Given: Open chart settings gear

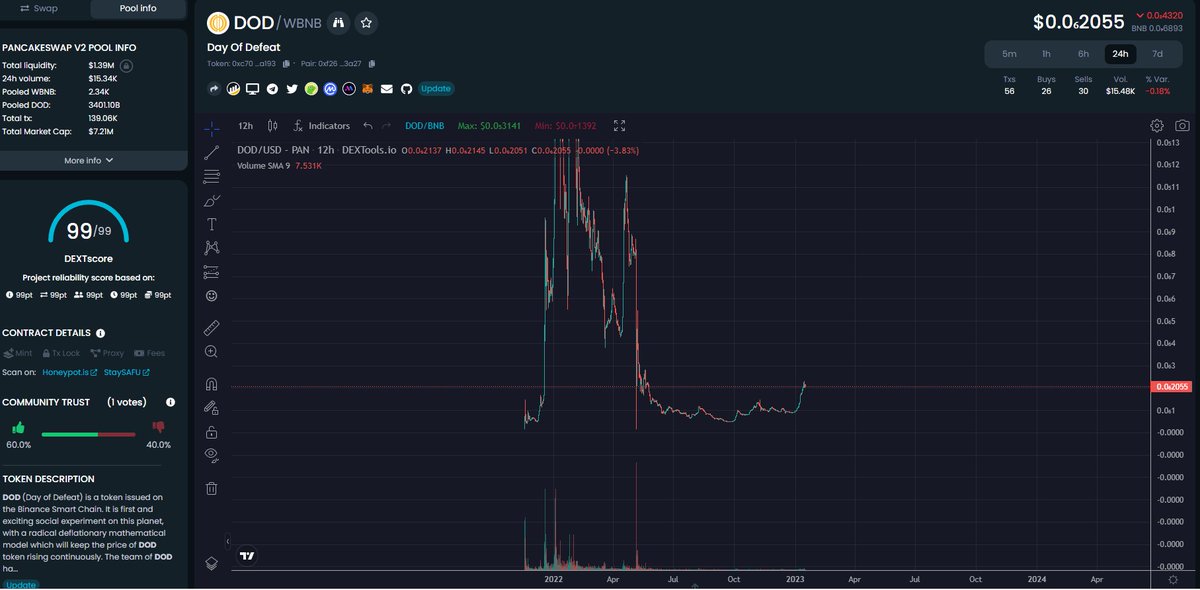Looking at the screenshot, I should coord(1157,126).
